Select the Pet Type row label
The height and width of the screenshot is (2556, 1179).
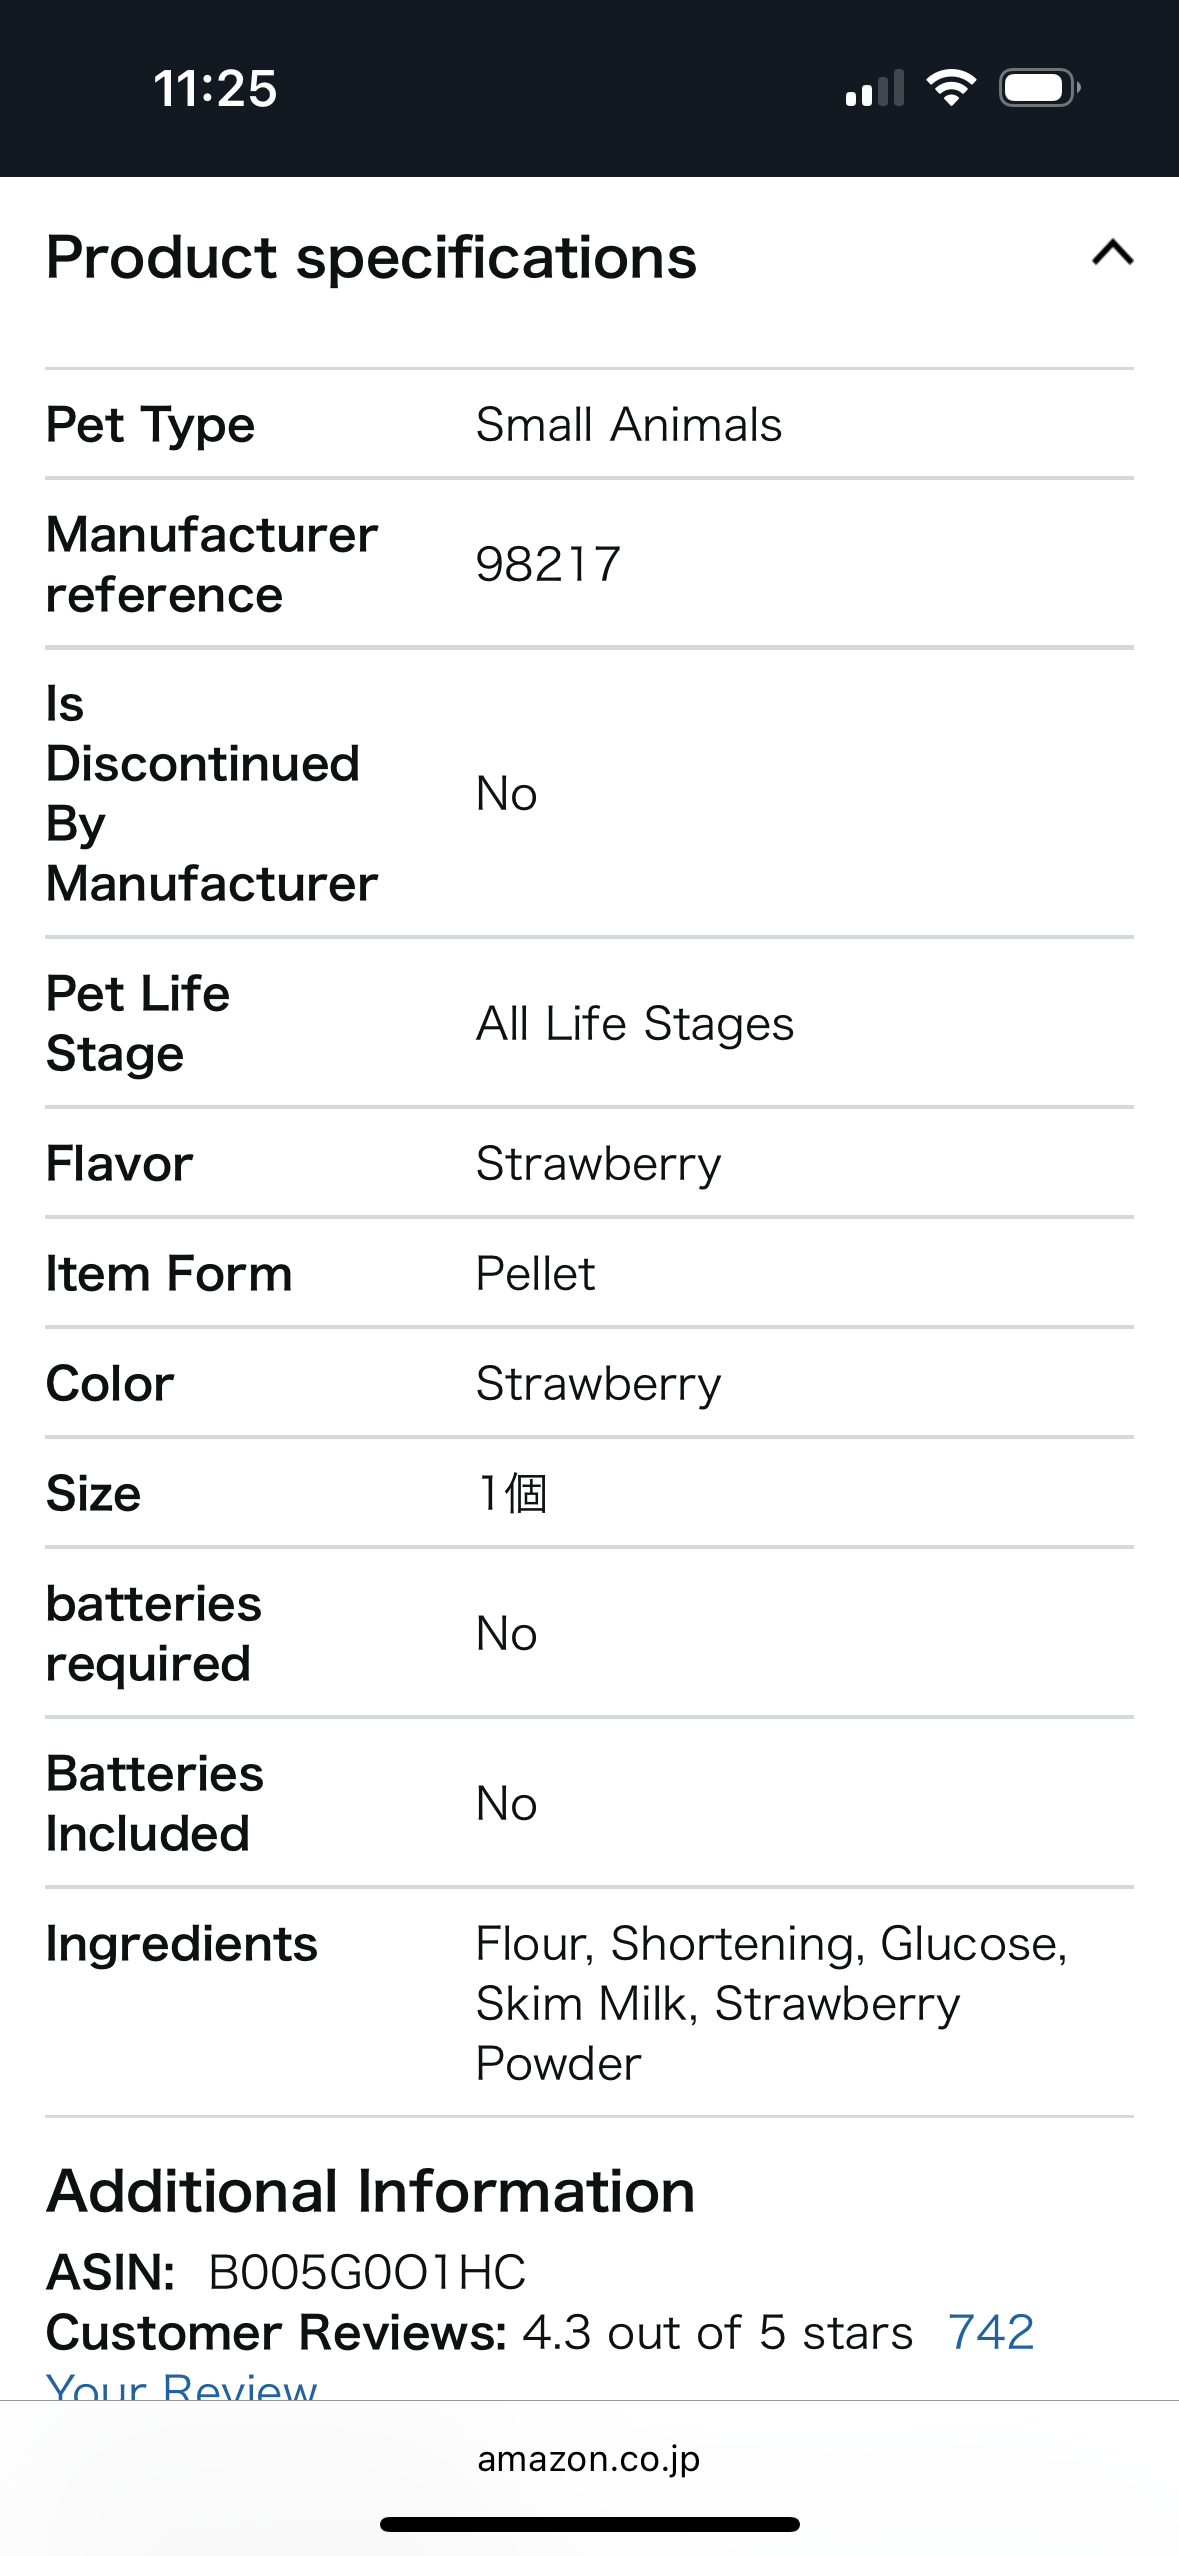click(x=151, y=425)
